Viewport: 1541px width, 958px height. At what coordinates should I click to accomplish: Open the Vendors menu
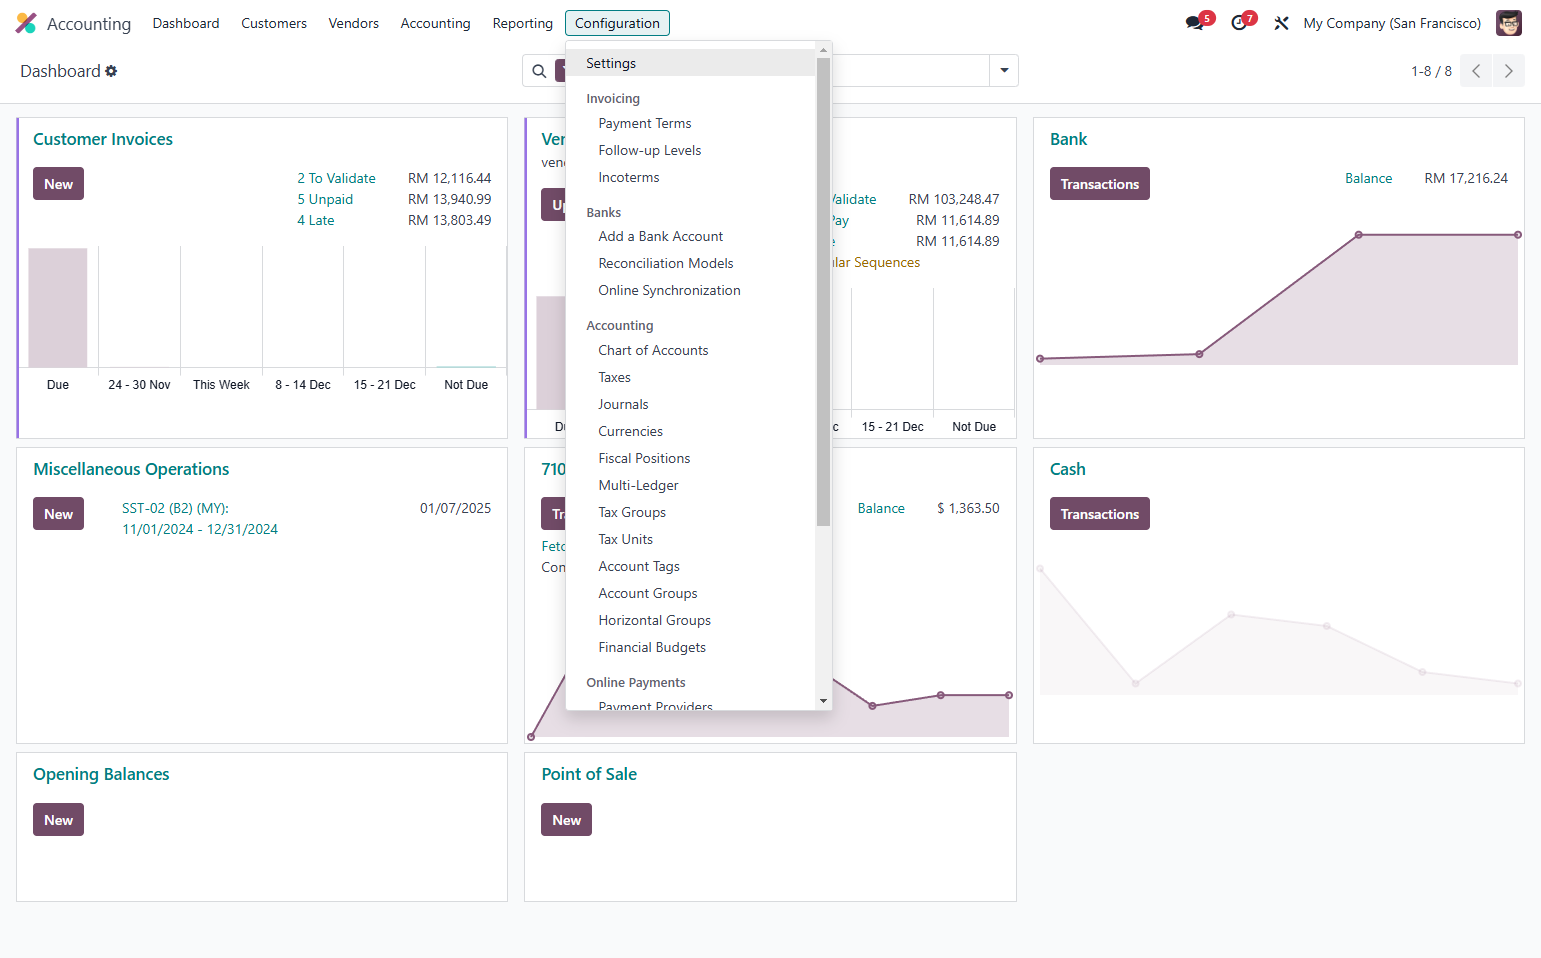click(354, 23)
